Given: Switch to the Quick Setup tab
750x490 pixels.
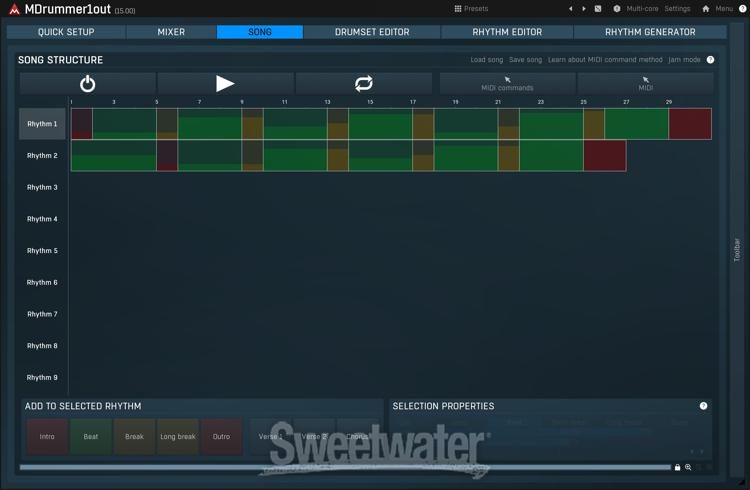Looking at the screenshot, I should [x=66, y=32].
